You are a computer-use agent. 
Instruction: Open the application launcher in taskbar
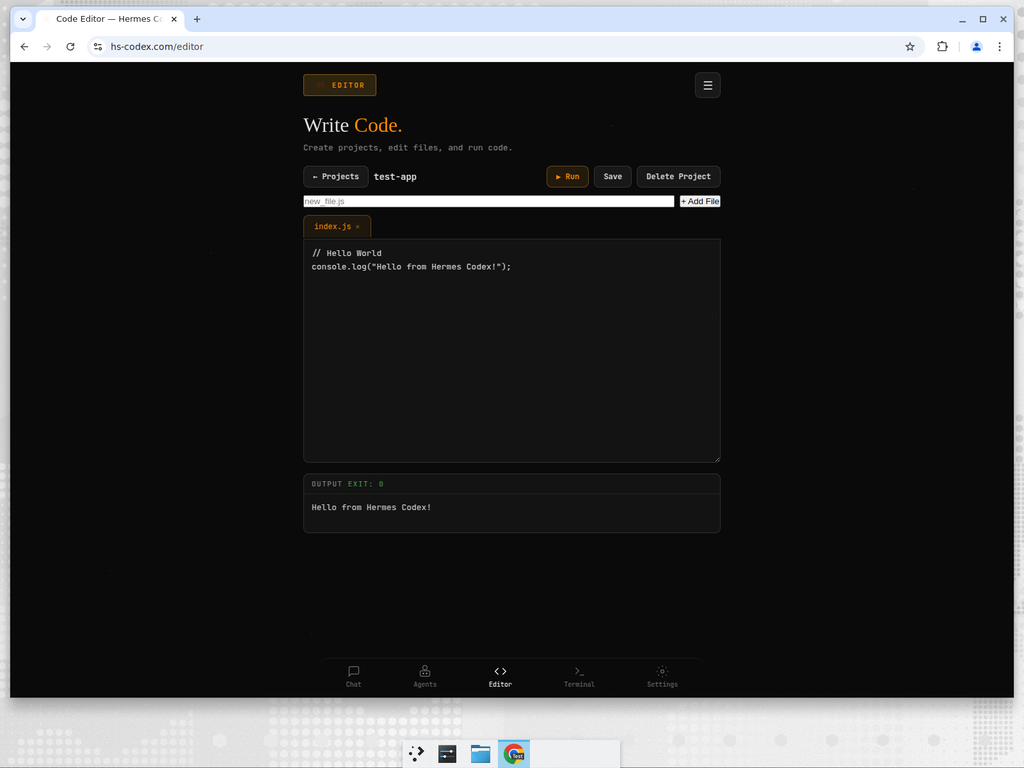416,754
